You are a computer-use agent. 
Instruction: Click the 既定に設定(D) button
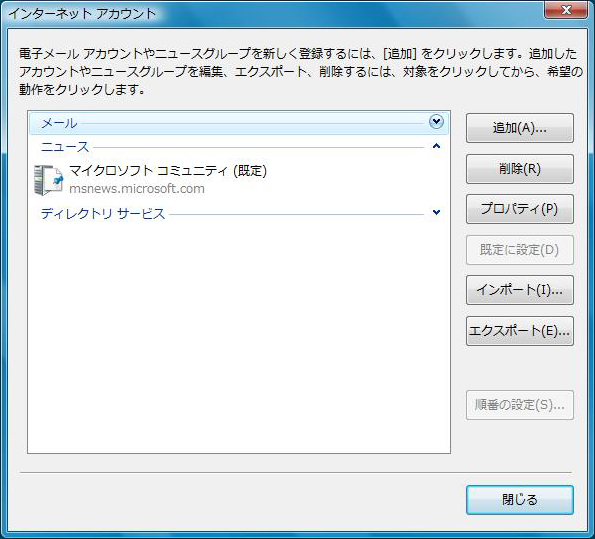pyautogui.click(x=519, y=250)
